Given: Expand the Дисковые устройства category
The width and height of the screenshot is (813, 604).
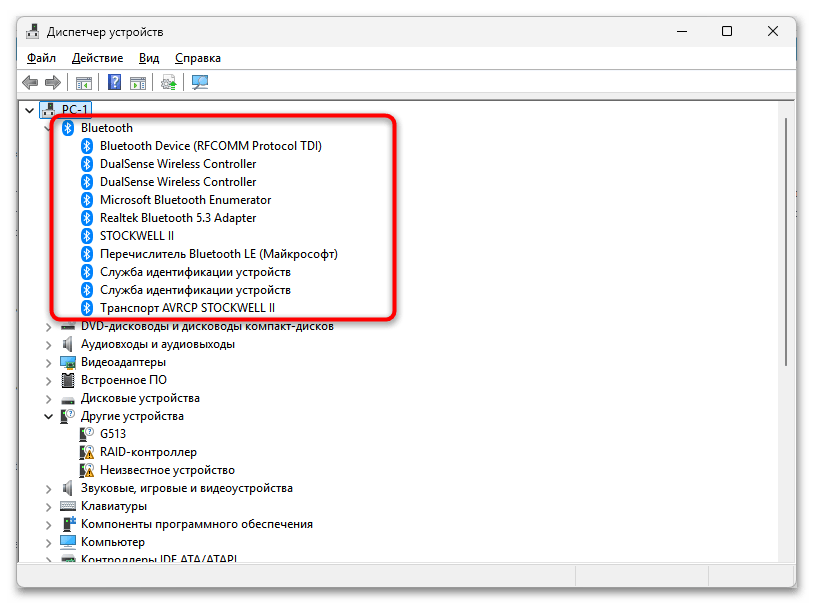Looking at the screenshot, I should pos(49,399).
